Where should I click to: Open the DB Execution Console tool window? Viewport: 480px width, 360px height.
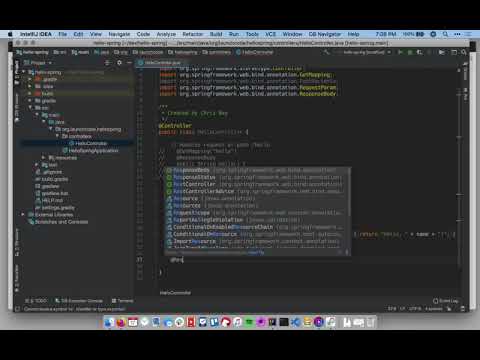point(79,301)
